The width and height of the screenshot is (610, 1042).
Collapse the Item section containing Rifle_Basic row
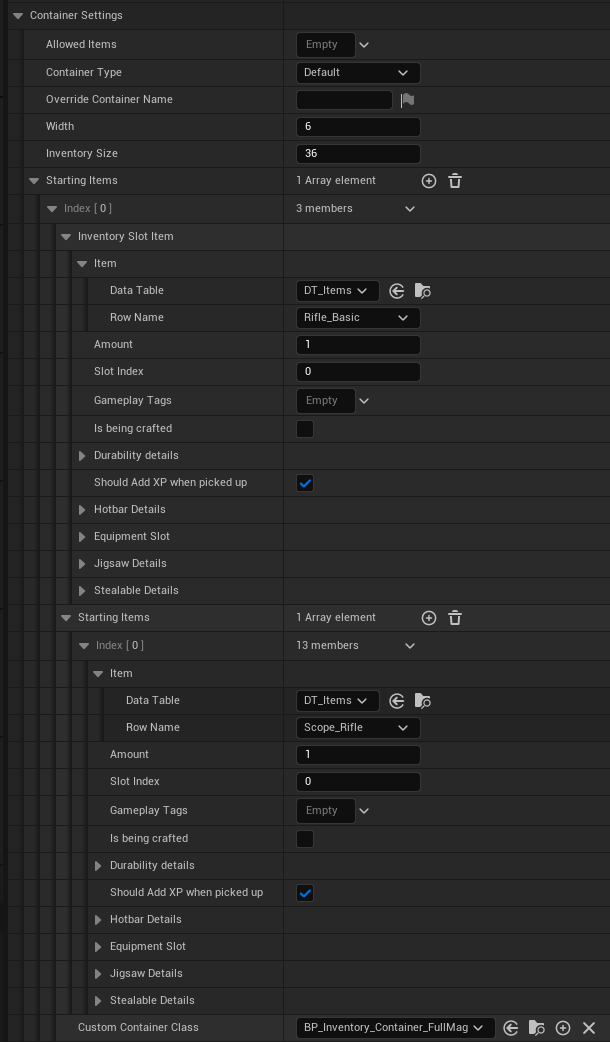tap(82, 264)
